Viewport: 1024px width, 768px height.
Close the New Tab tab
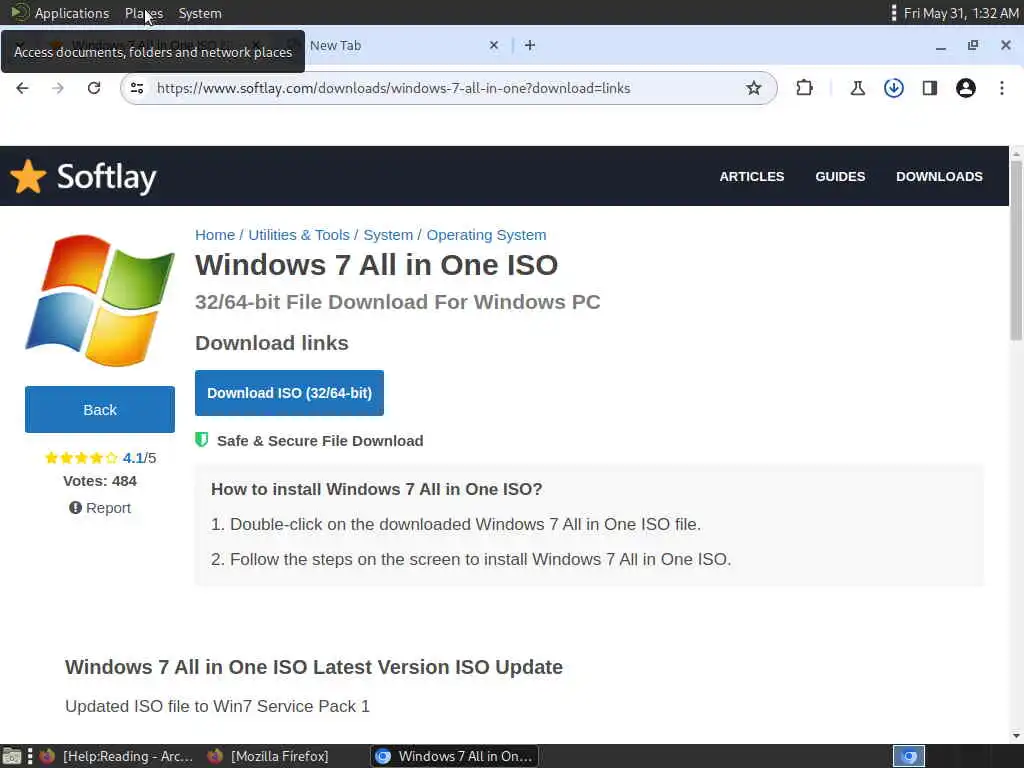point(494,45)
